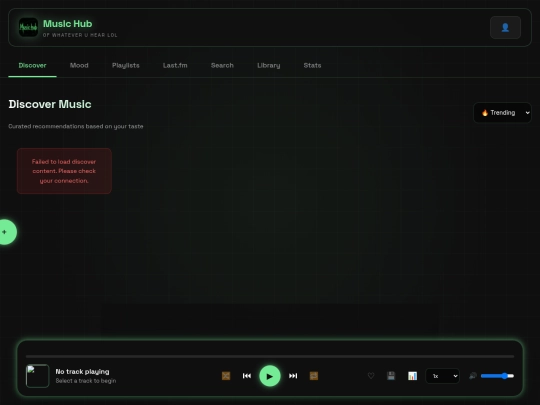Open the equalizer bar chart icon

(412, 376)
